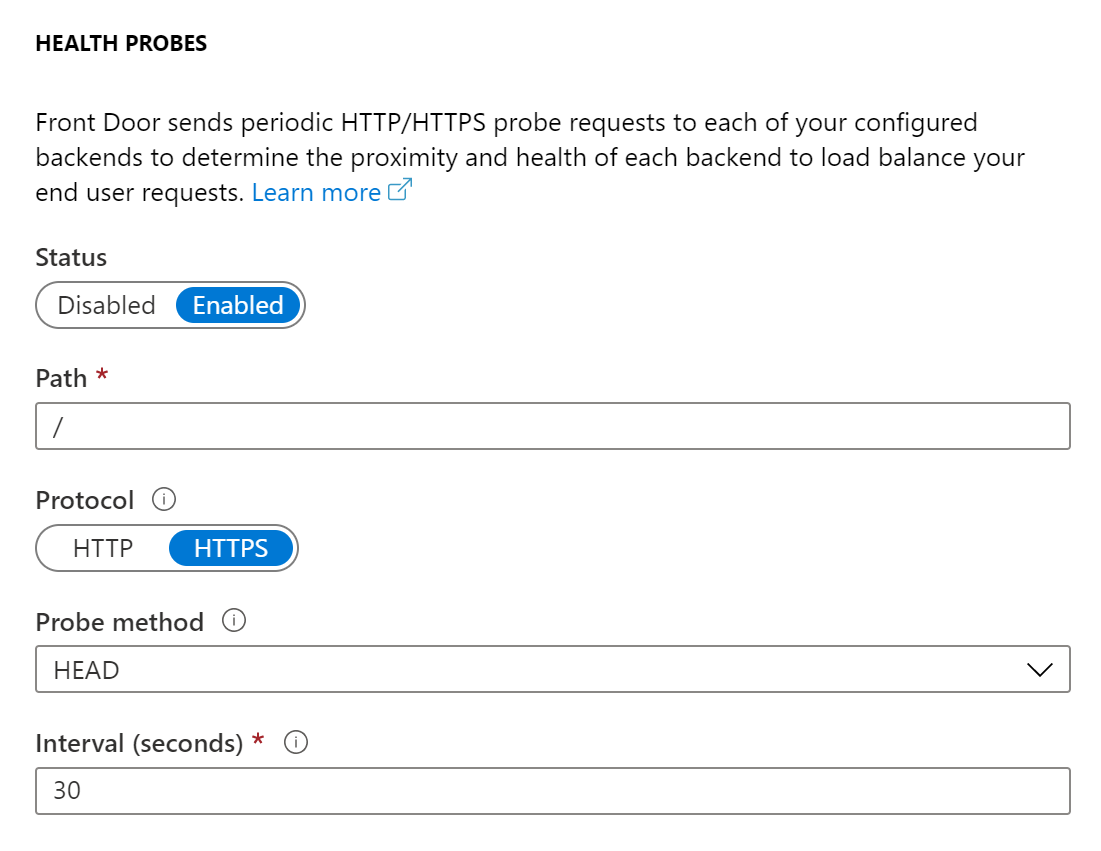Image resolution: width=1101 pixels, height=851 pixels.
Task: Click the HEALTH PROBES section heading
Action: pos(121,44)
